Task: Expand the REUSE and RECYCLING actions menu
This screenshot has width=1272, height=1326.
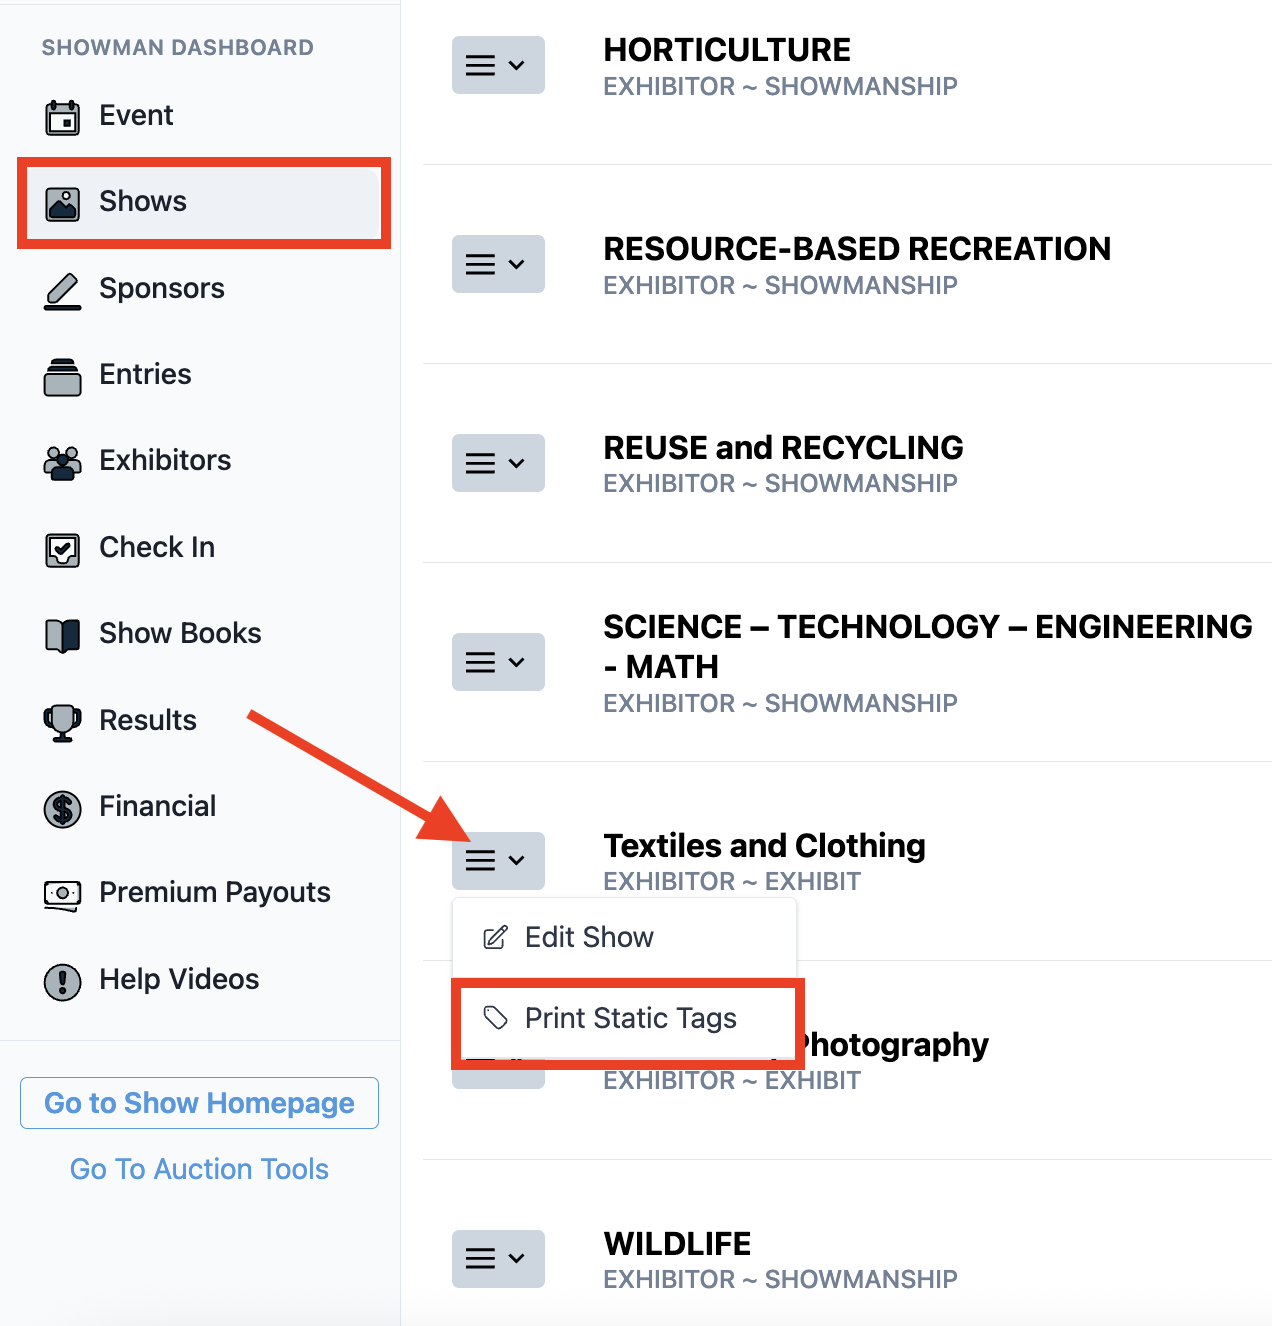Action: [498, 463]
